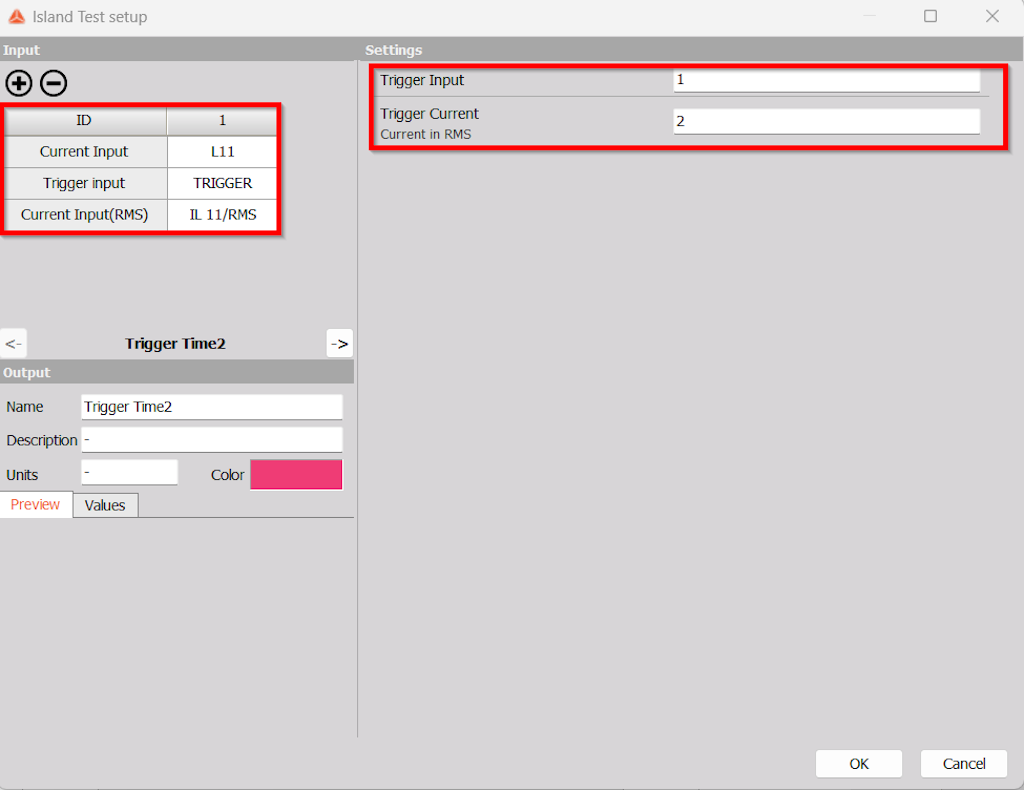Click the ID column header cell
This screenshot has width=1024, height=790.
(85, 121)
